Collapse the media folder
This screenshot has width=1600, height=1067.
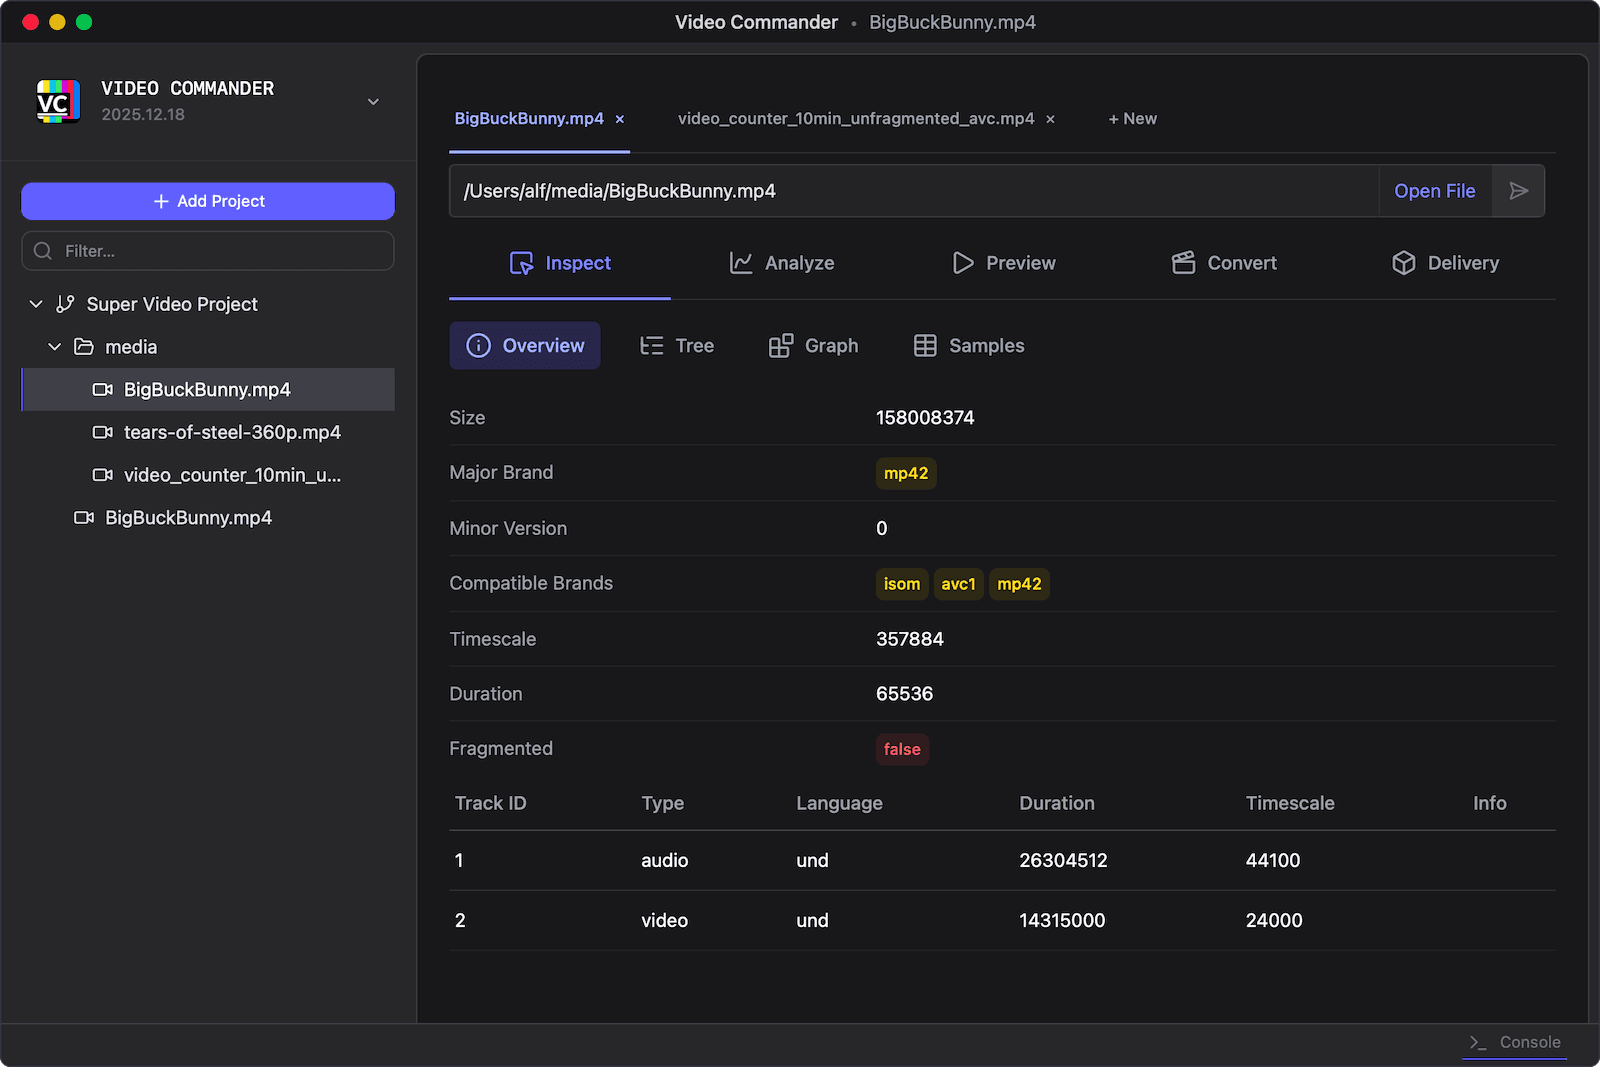tap(54, 347)
